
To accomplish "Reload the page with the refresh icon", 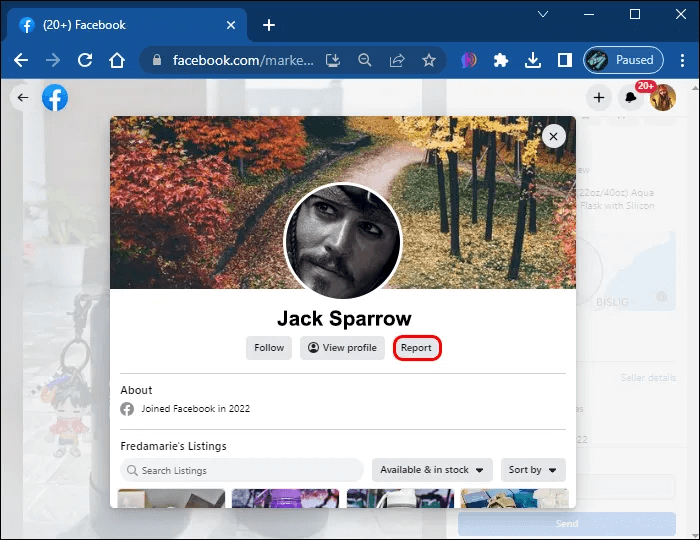I will (x=85, y=60).
